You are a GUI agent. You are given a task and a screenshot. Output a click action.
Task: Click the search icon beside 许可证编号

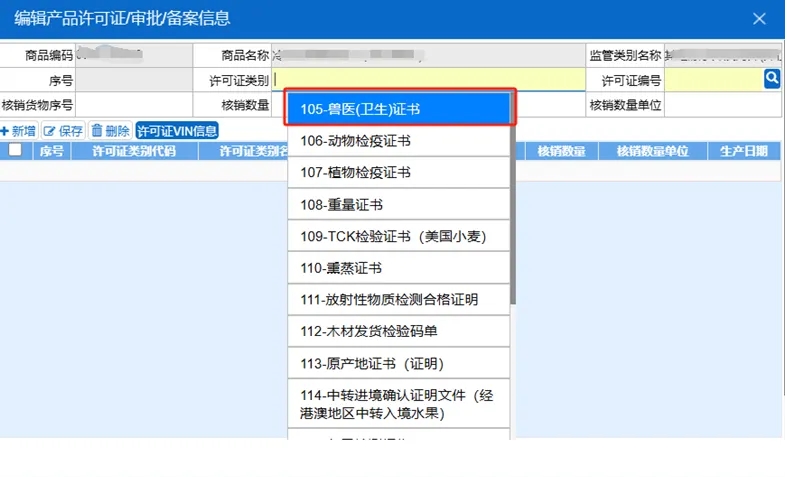click(772, 79)
